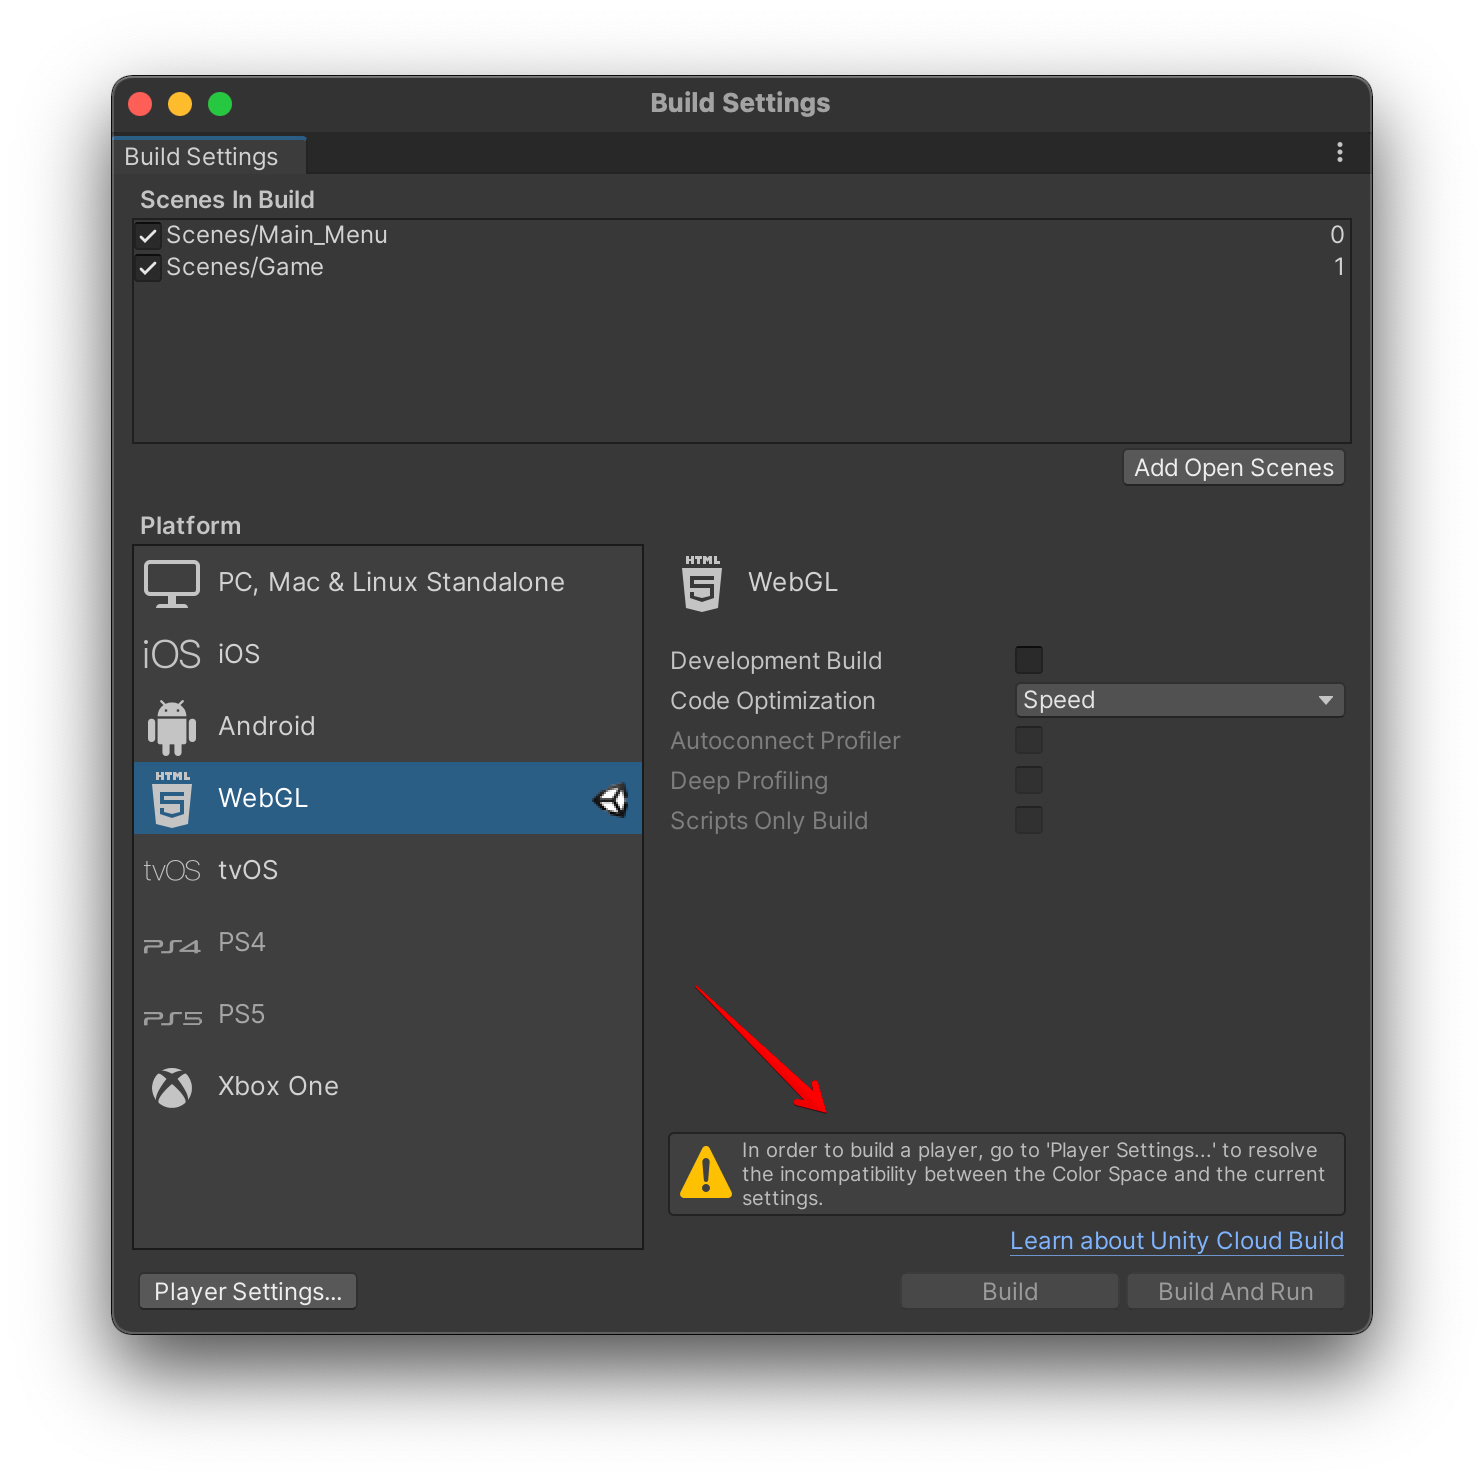Screen dimensions: 1484x1482
Task: Select the PS4 platform entry
Action: (x=388, y=943)
